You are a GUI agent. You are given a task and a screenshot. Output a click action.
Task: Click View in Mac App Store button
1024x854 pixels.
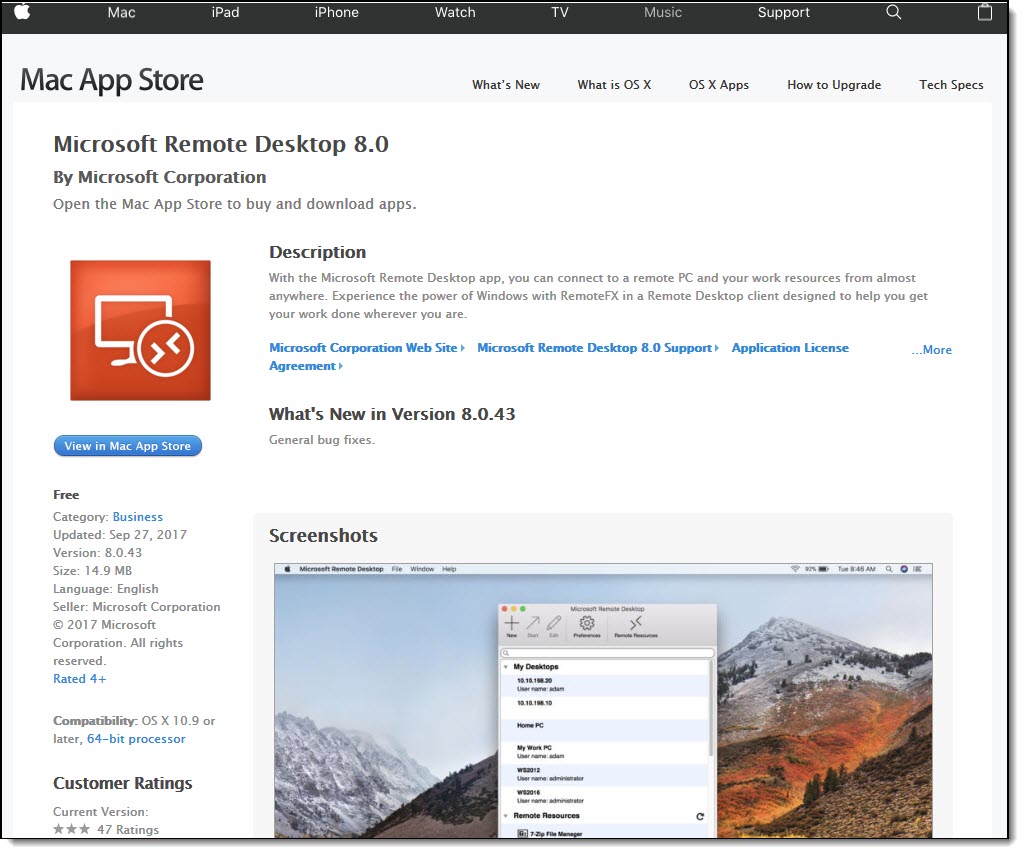[127, 446]
